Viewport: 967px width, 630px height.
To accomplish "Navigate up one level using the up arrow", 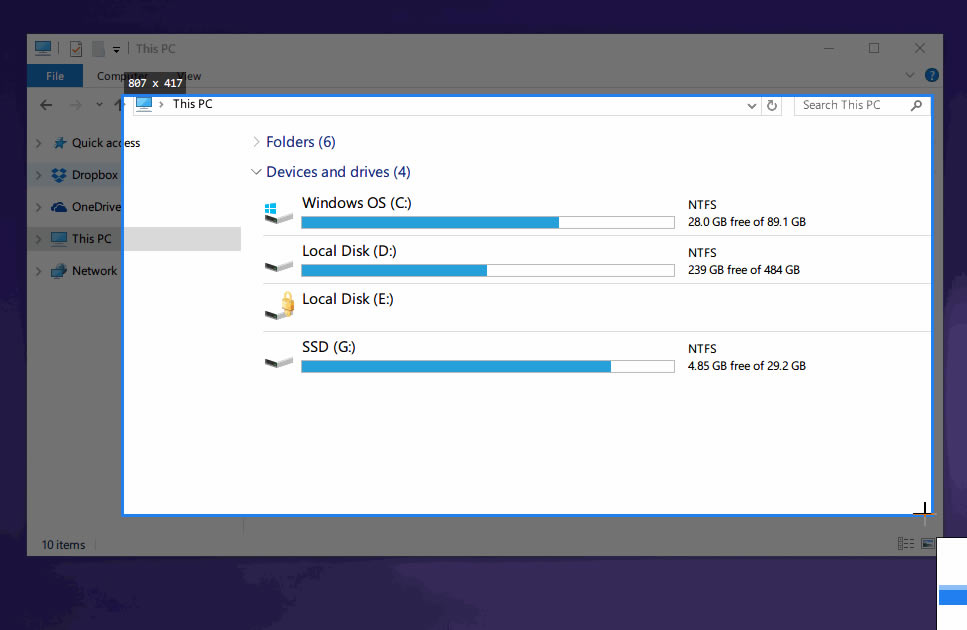I will point(119,104).
